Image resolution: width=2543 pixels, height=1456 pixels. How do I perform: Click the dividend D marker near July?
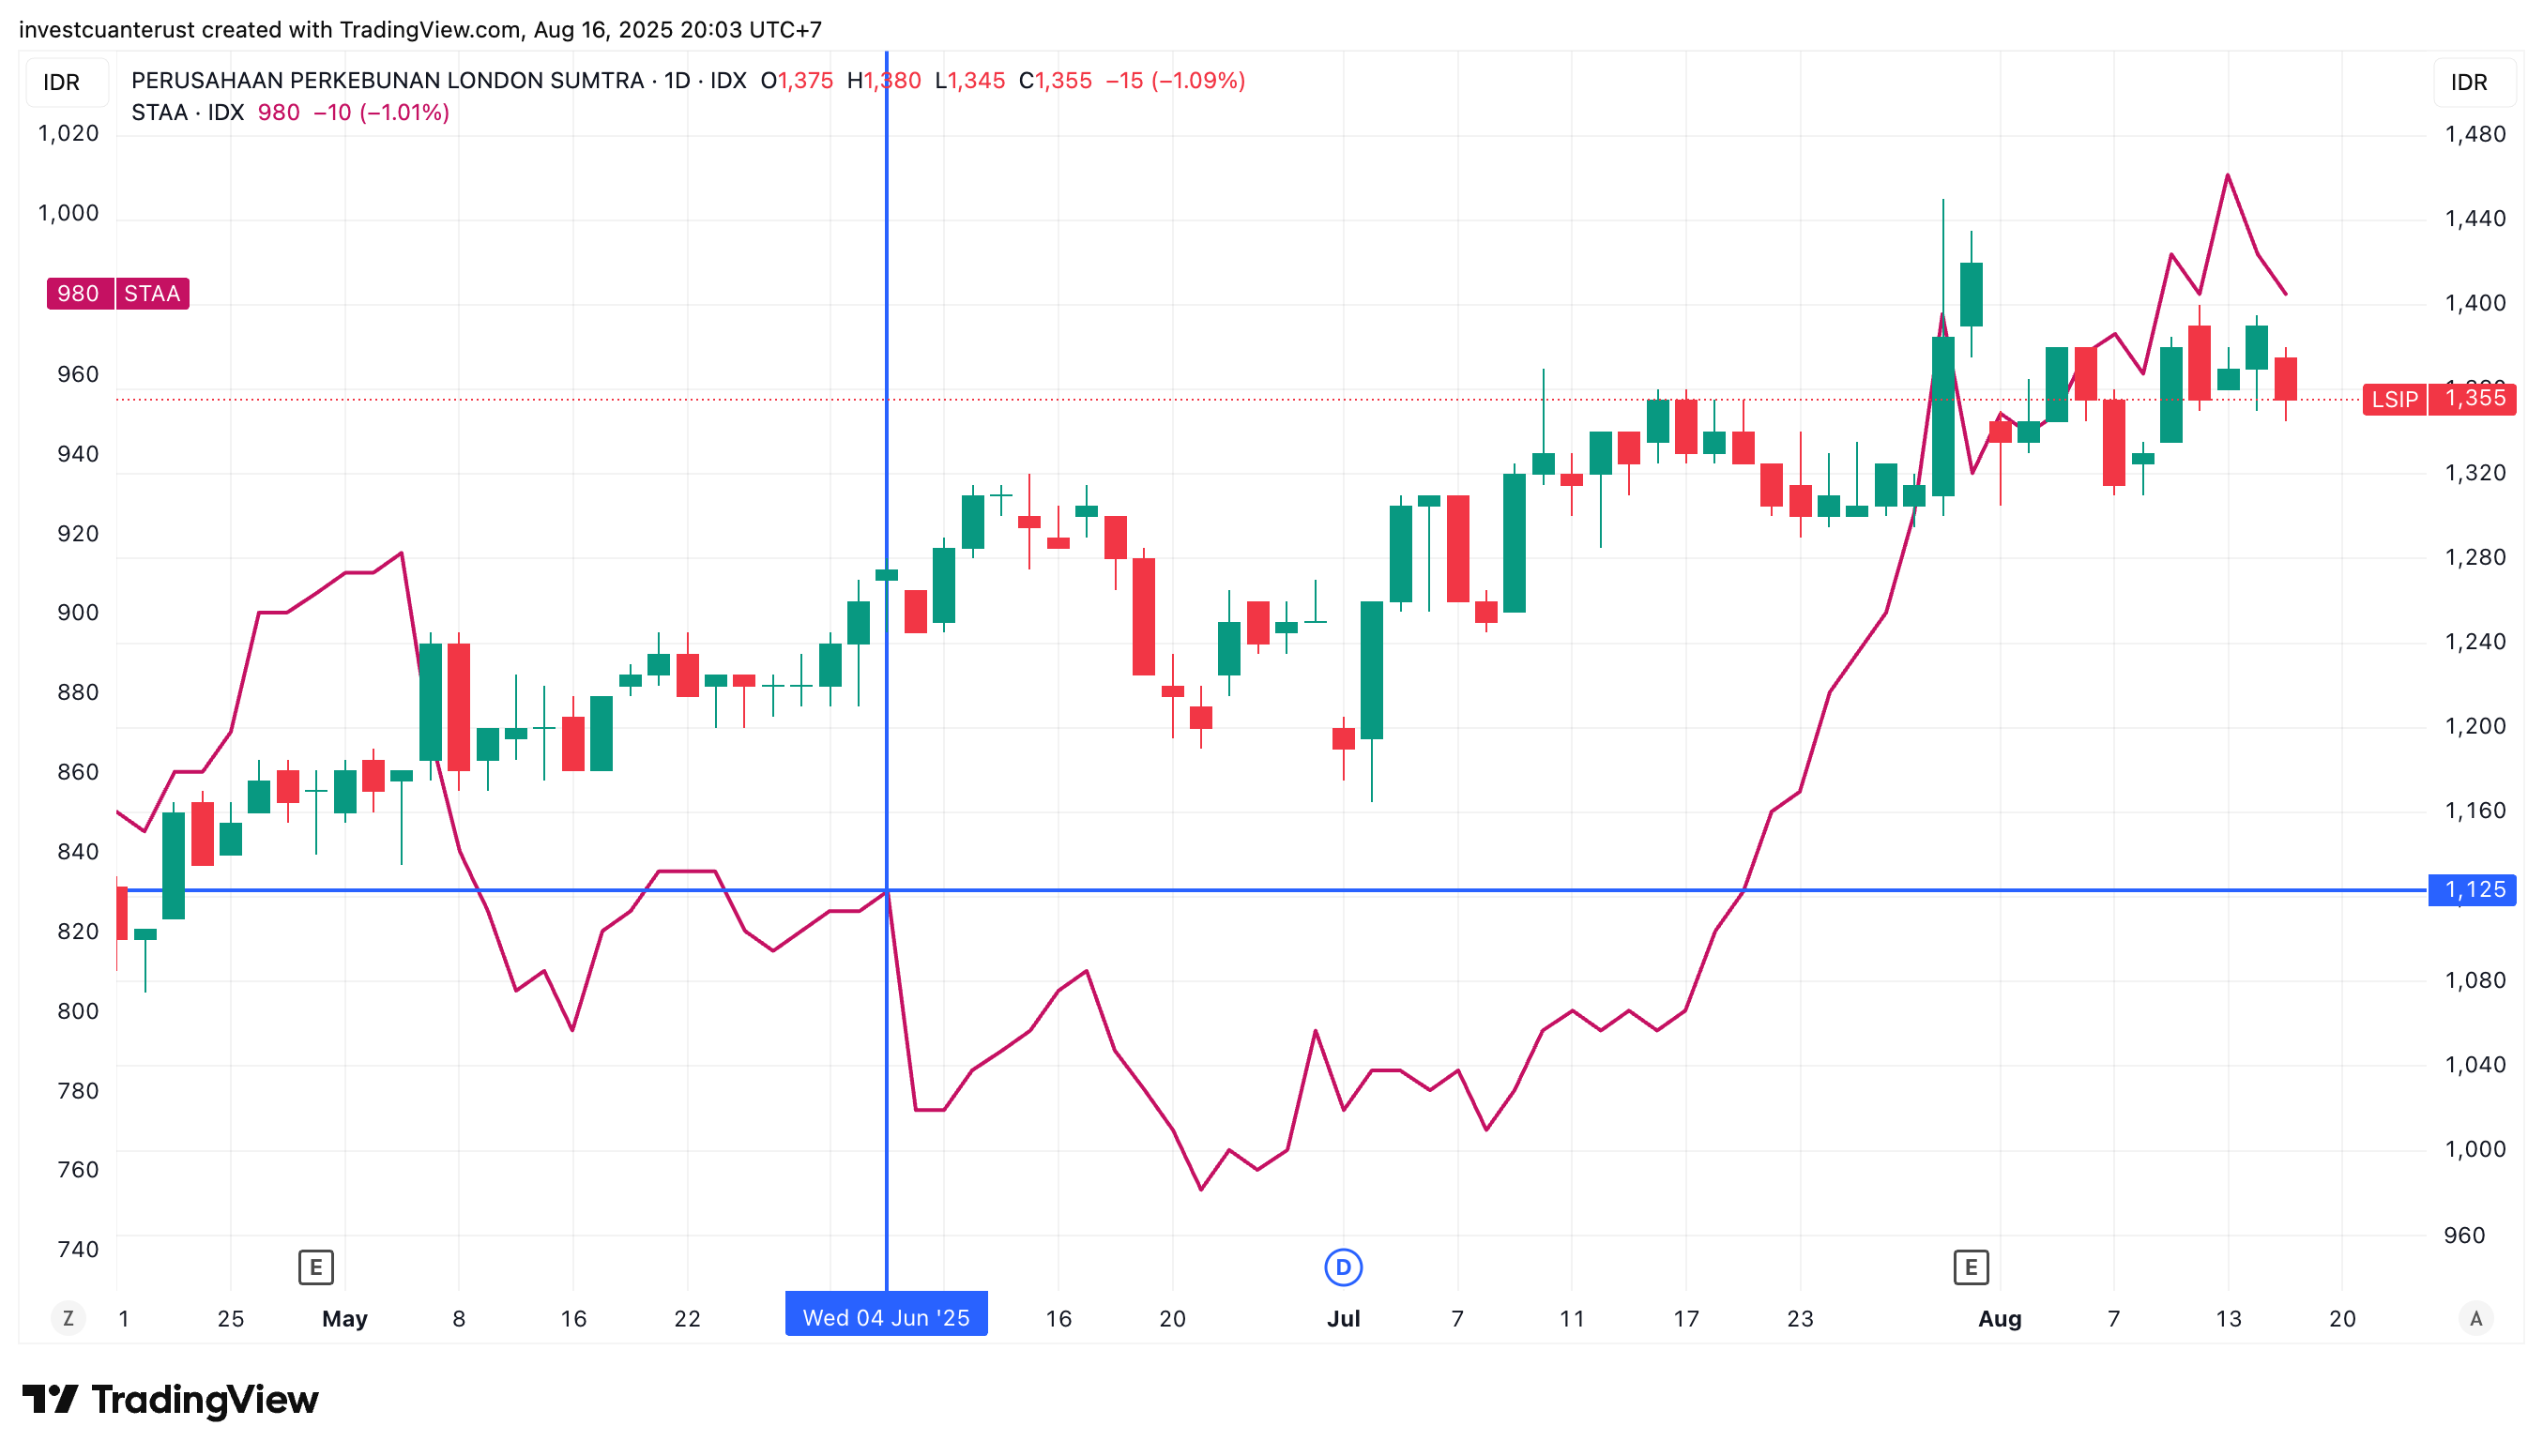point(1342,1267)
